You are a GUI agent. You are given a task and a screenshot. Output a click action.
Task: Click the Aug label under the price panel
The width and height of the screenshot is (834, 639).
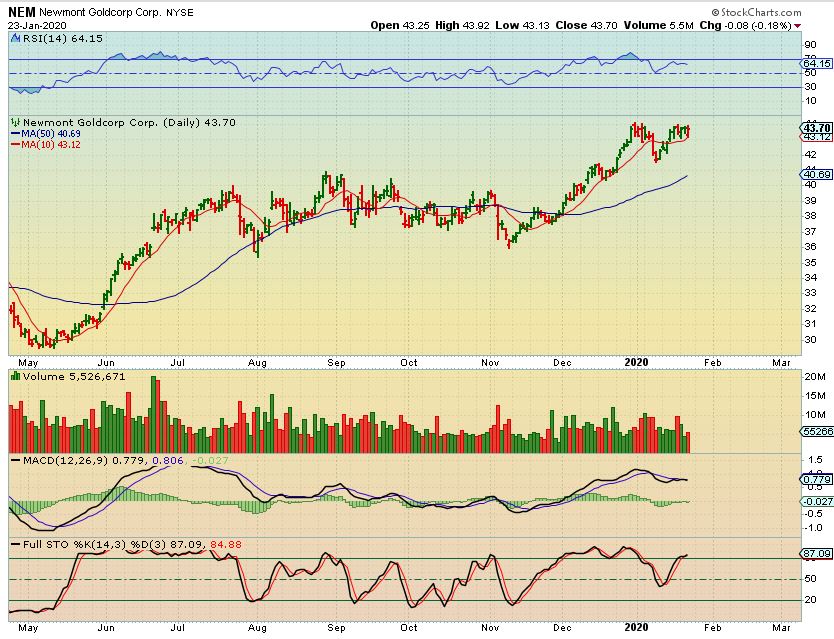coord(257,362)
